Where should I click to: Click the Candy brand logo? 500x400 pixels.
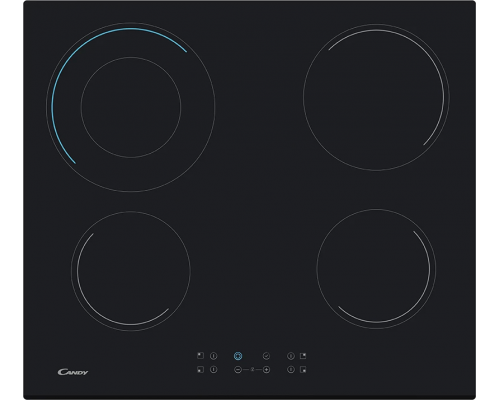point(73,372)
